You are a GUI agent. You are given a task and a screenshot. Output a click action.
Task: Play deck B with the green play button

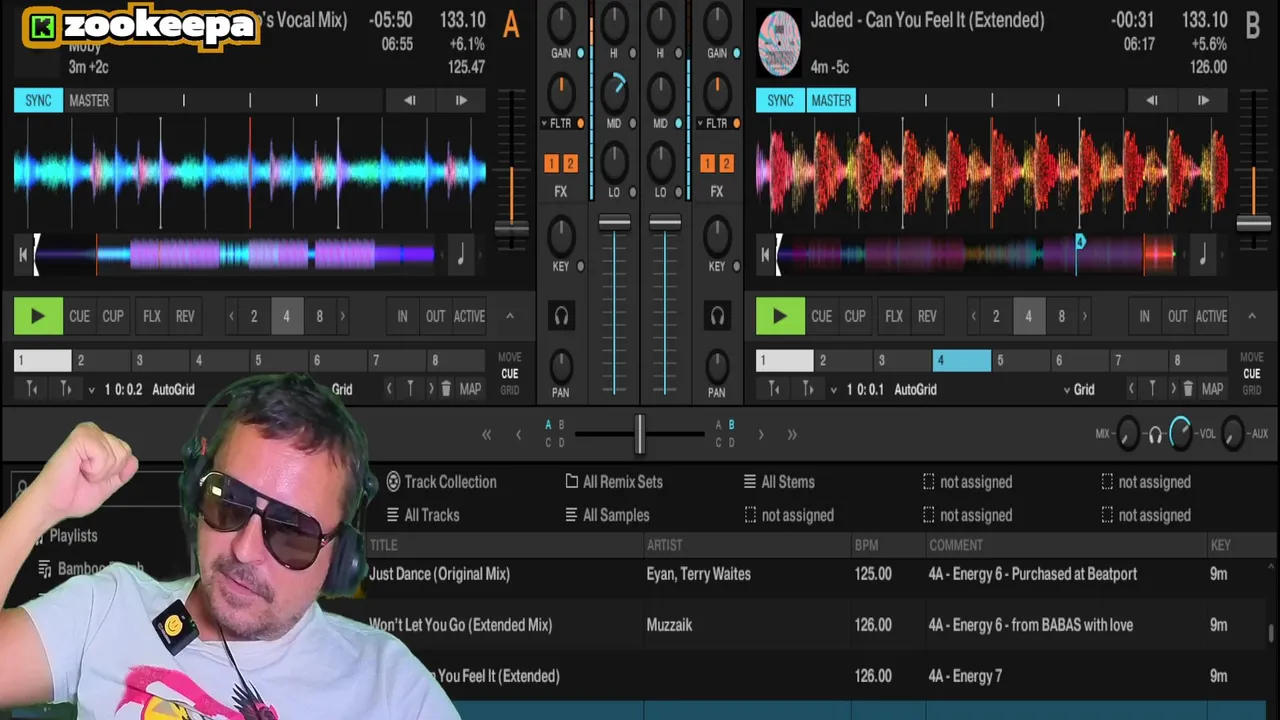(x=780, y=316)
